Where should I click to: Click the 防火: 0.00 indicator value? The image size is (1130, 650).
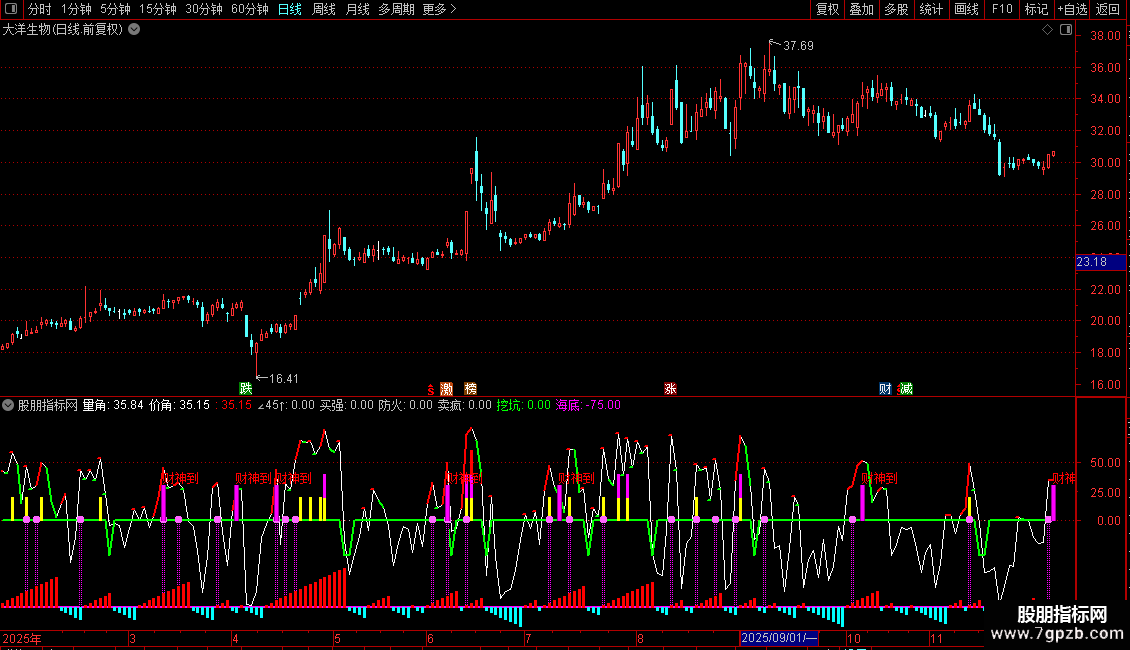[406, 405]
